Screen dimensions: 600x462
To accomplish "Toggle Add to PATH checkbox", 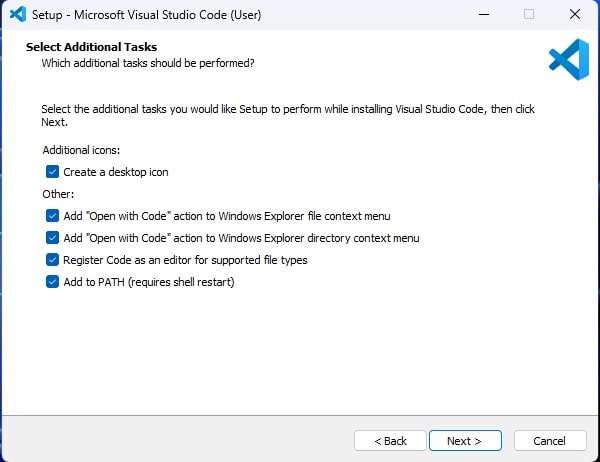I will coord(52,282).
